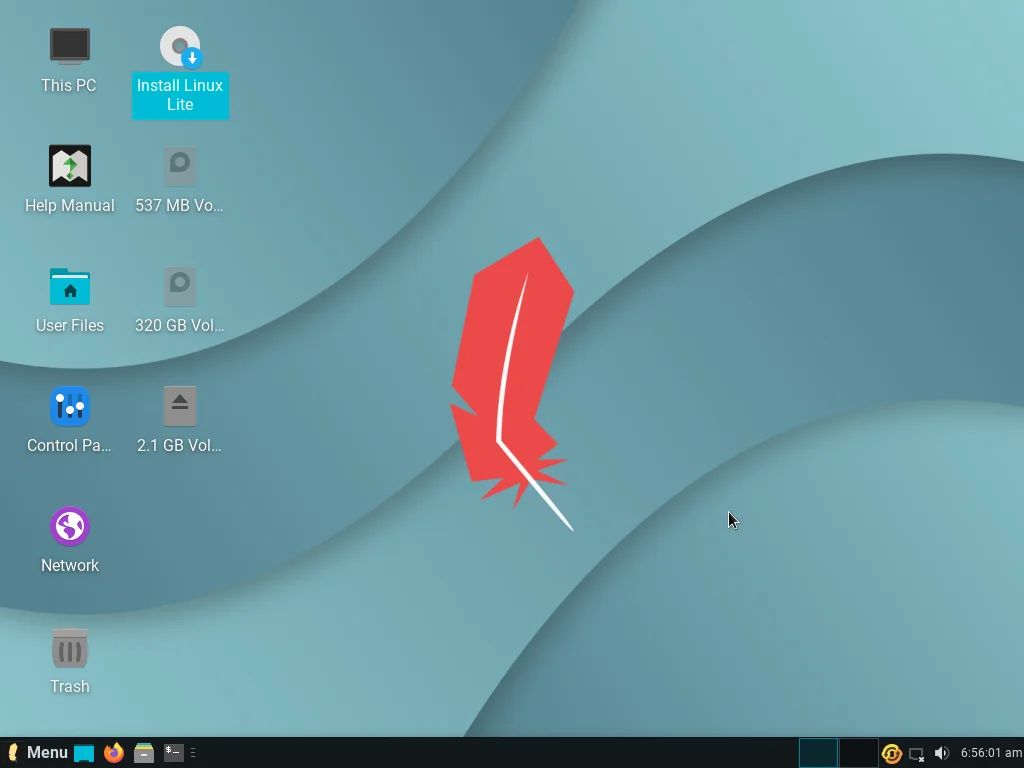Open the Help Manual

[70, 166]
